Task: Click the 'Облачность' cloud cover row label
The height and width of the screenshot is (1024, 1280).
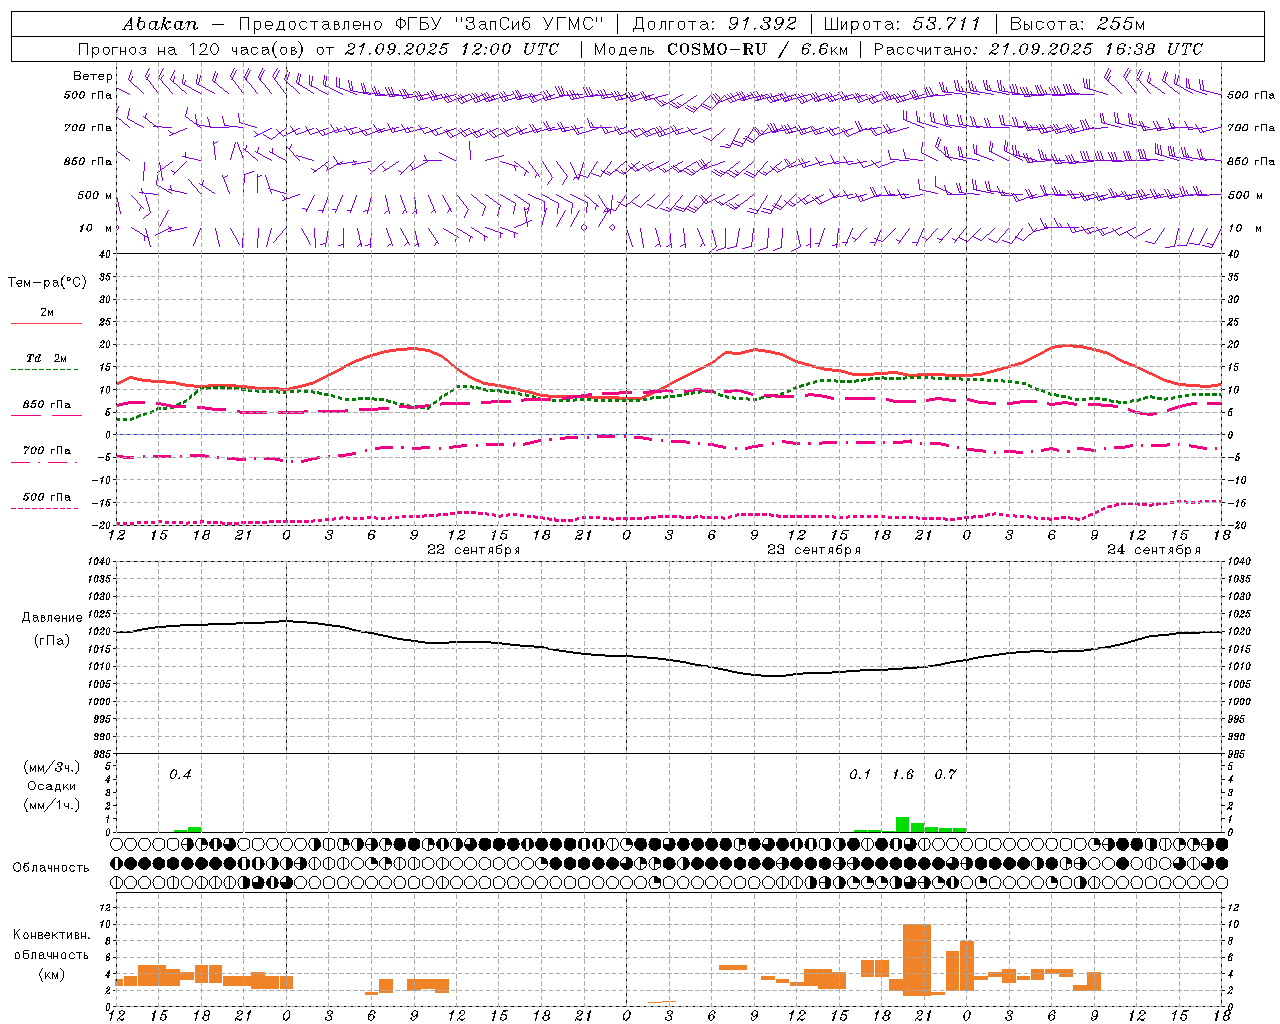Action: point(51,868)
